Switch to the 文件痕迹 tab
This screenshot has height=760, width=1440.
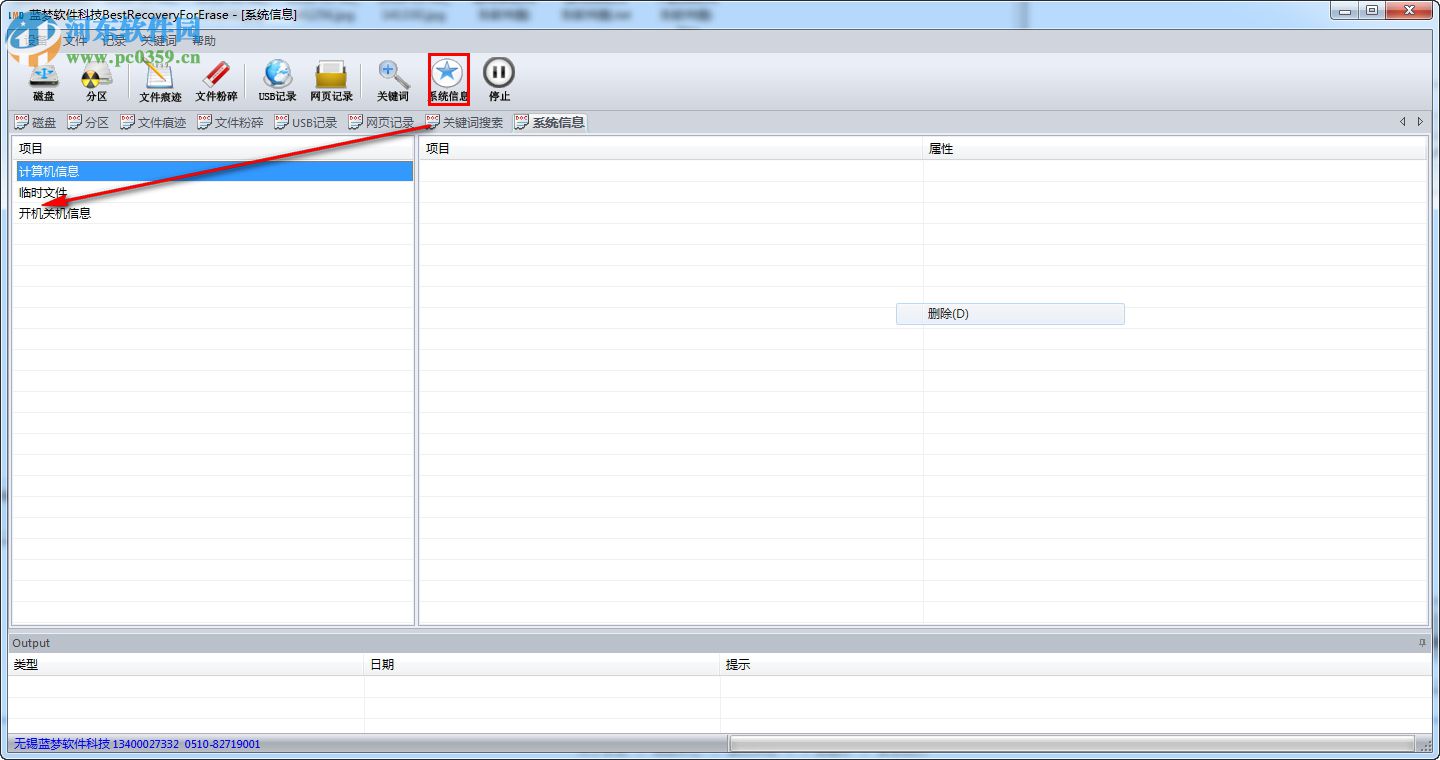[x=153, y=122]
